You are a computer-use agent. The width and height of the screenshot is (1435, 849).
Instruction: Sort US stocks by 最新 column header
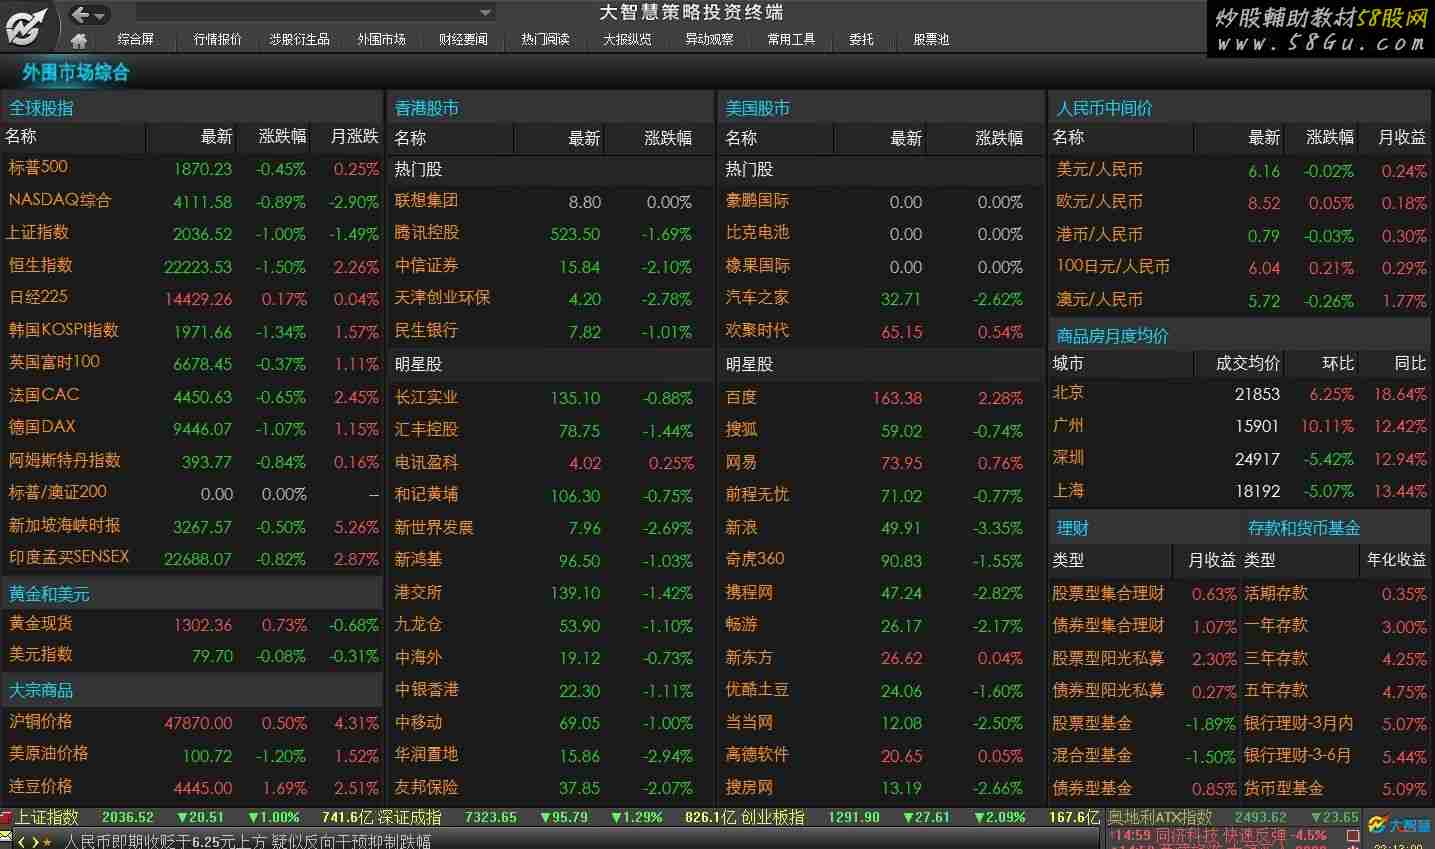point(906,138)
